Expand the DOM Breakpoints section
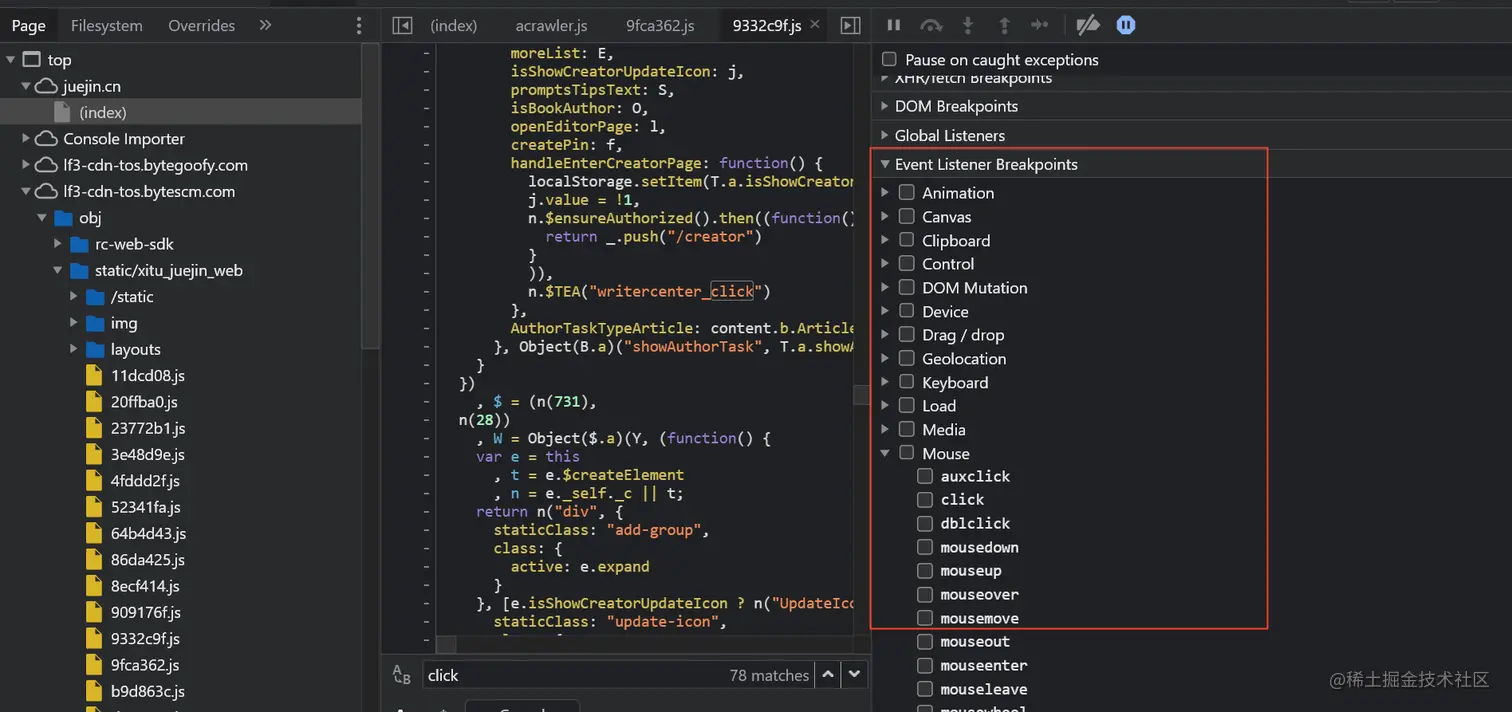The height and width of the screenshot is (712, 1512). (x=885, y=106)
